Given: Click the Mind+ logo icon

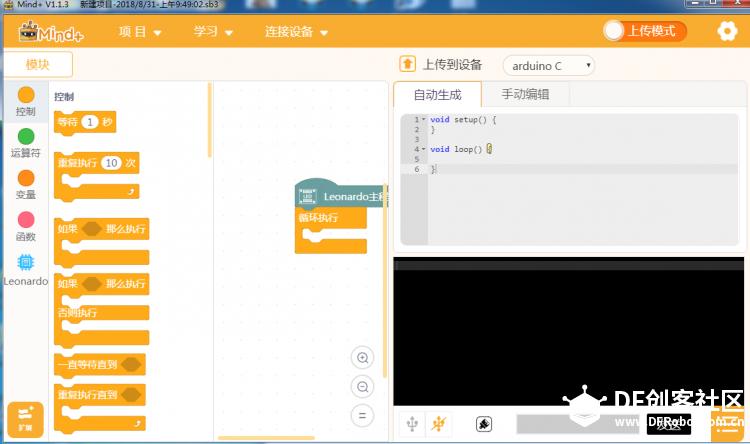Looking at the screenshot, I should point(51,32).
